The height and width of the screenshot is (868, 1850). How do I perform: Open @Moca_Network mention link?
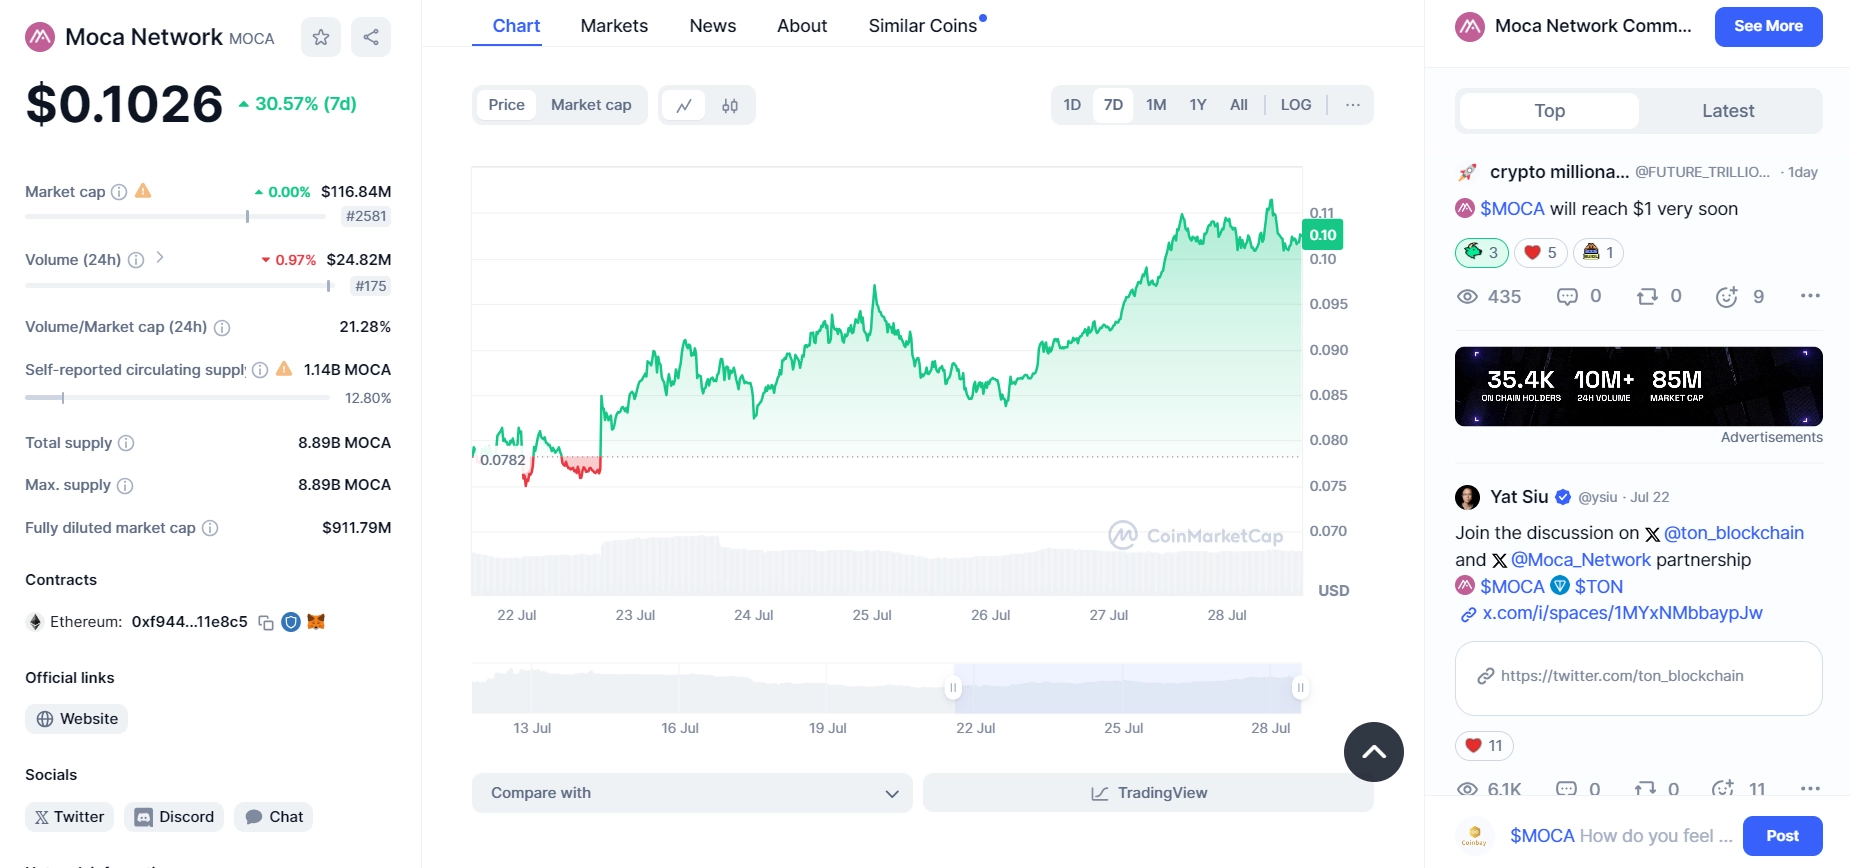pos(1580,560)
